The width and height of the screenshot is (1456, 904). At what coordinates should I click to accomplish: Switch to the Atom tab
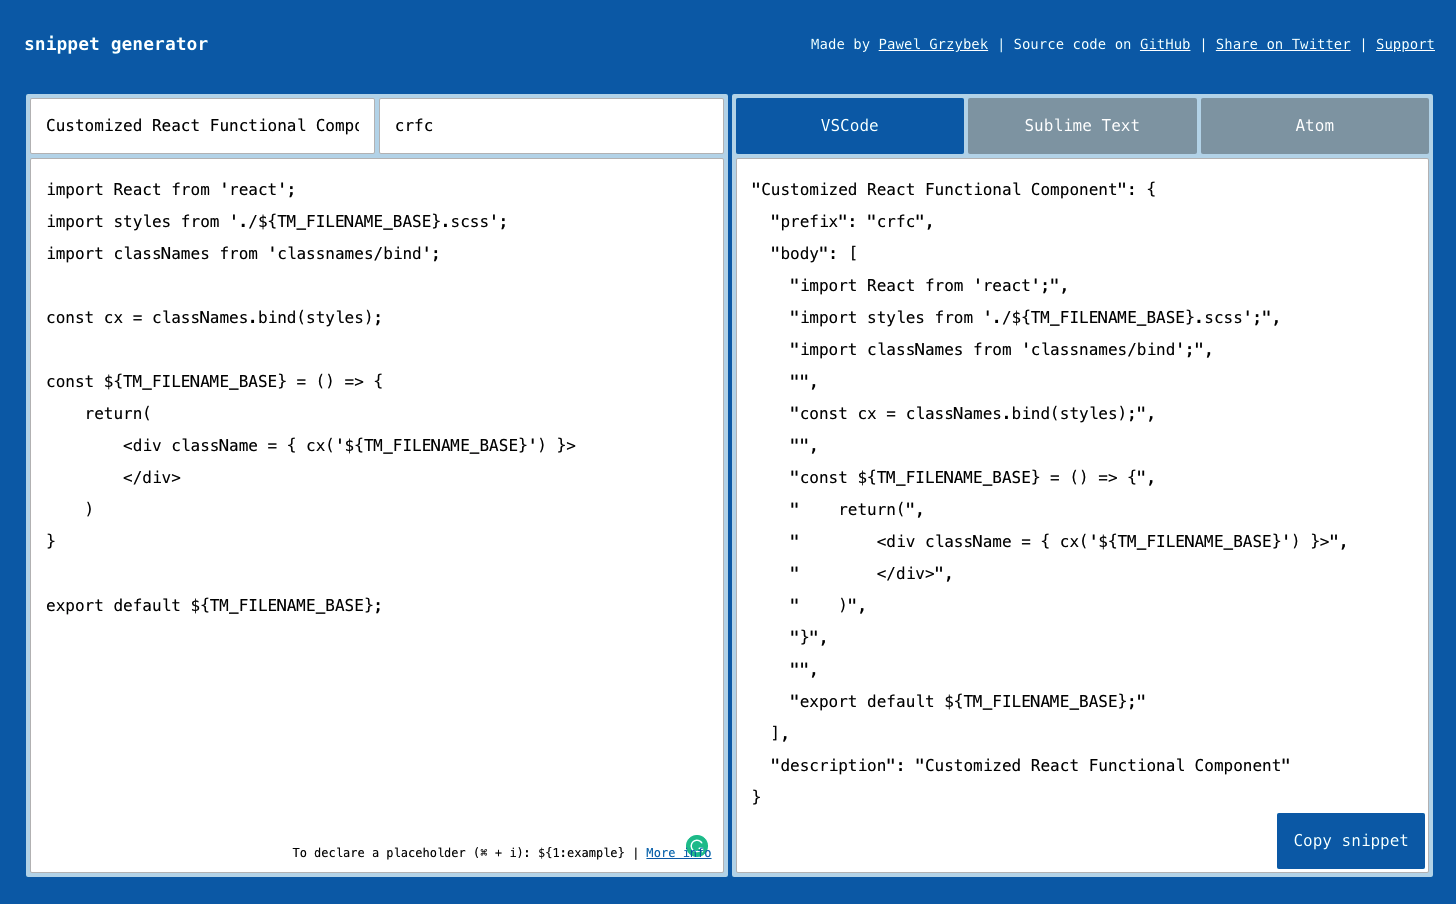pyautogui.click(x=1315, y=126)
